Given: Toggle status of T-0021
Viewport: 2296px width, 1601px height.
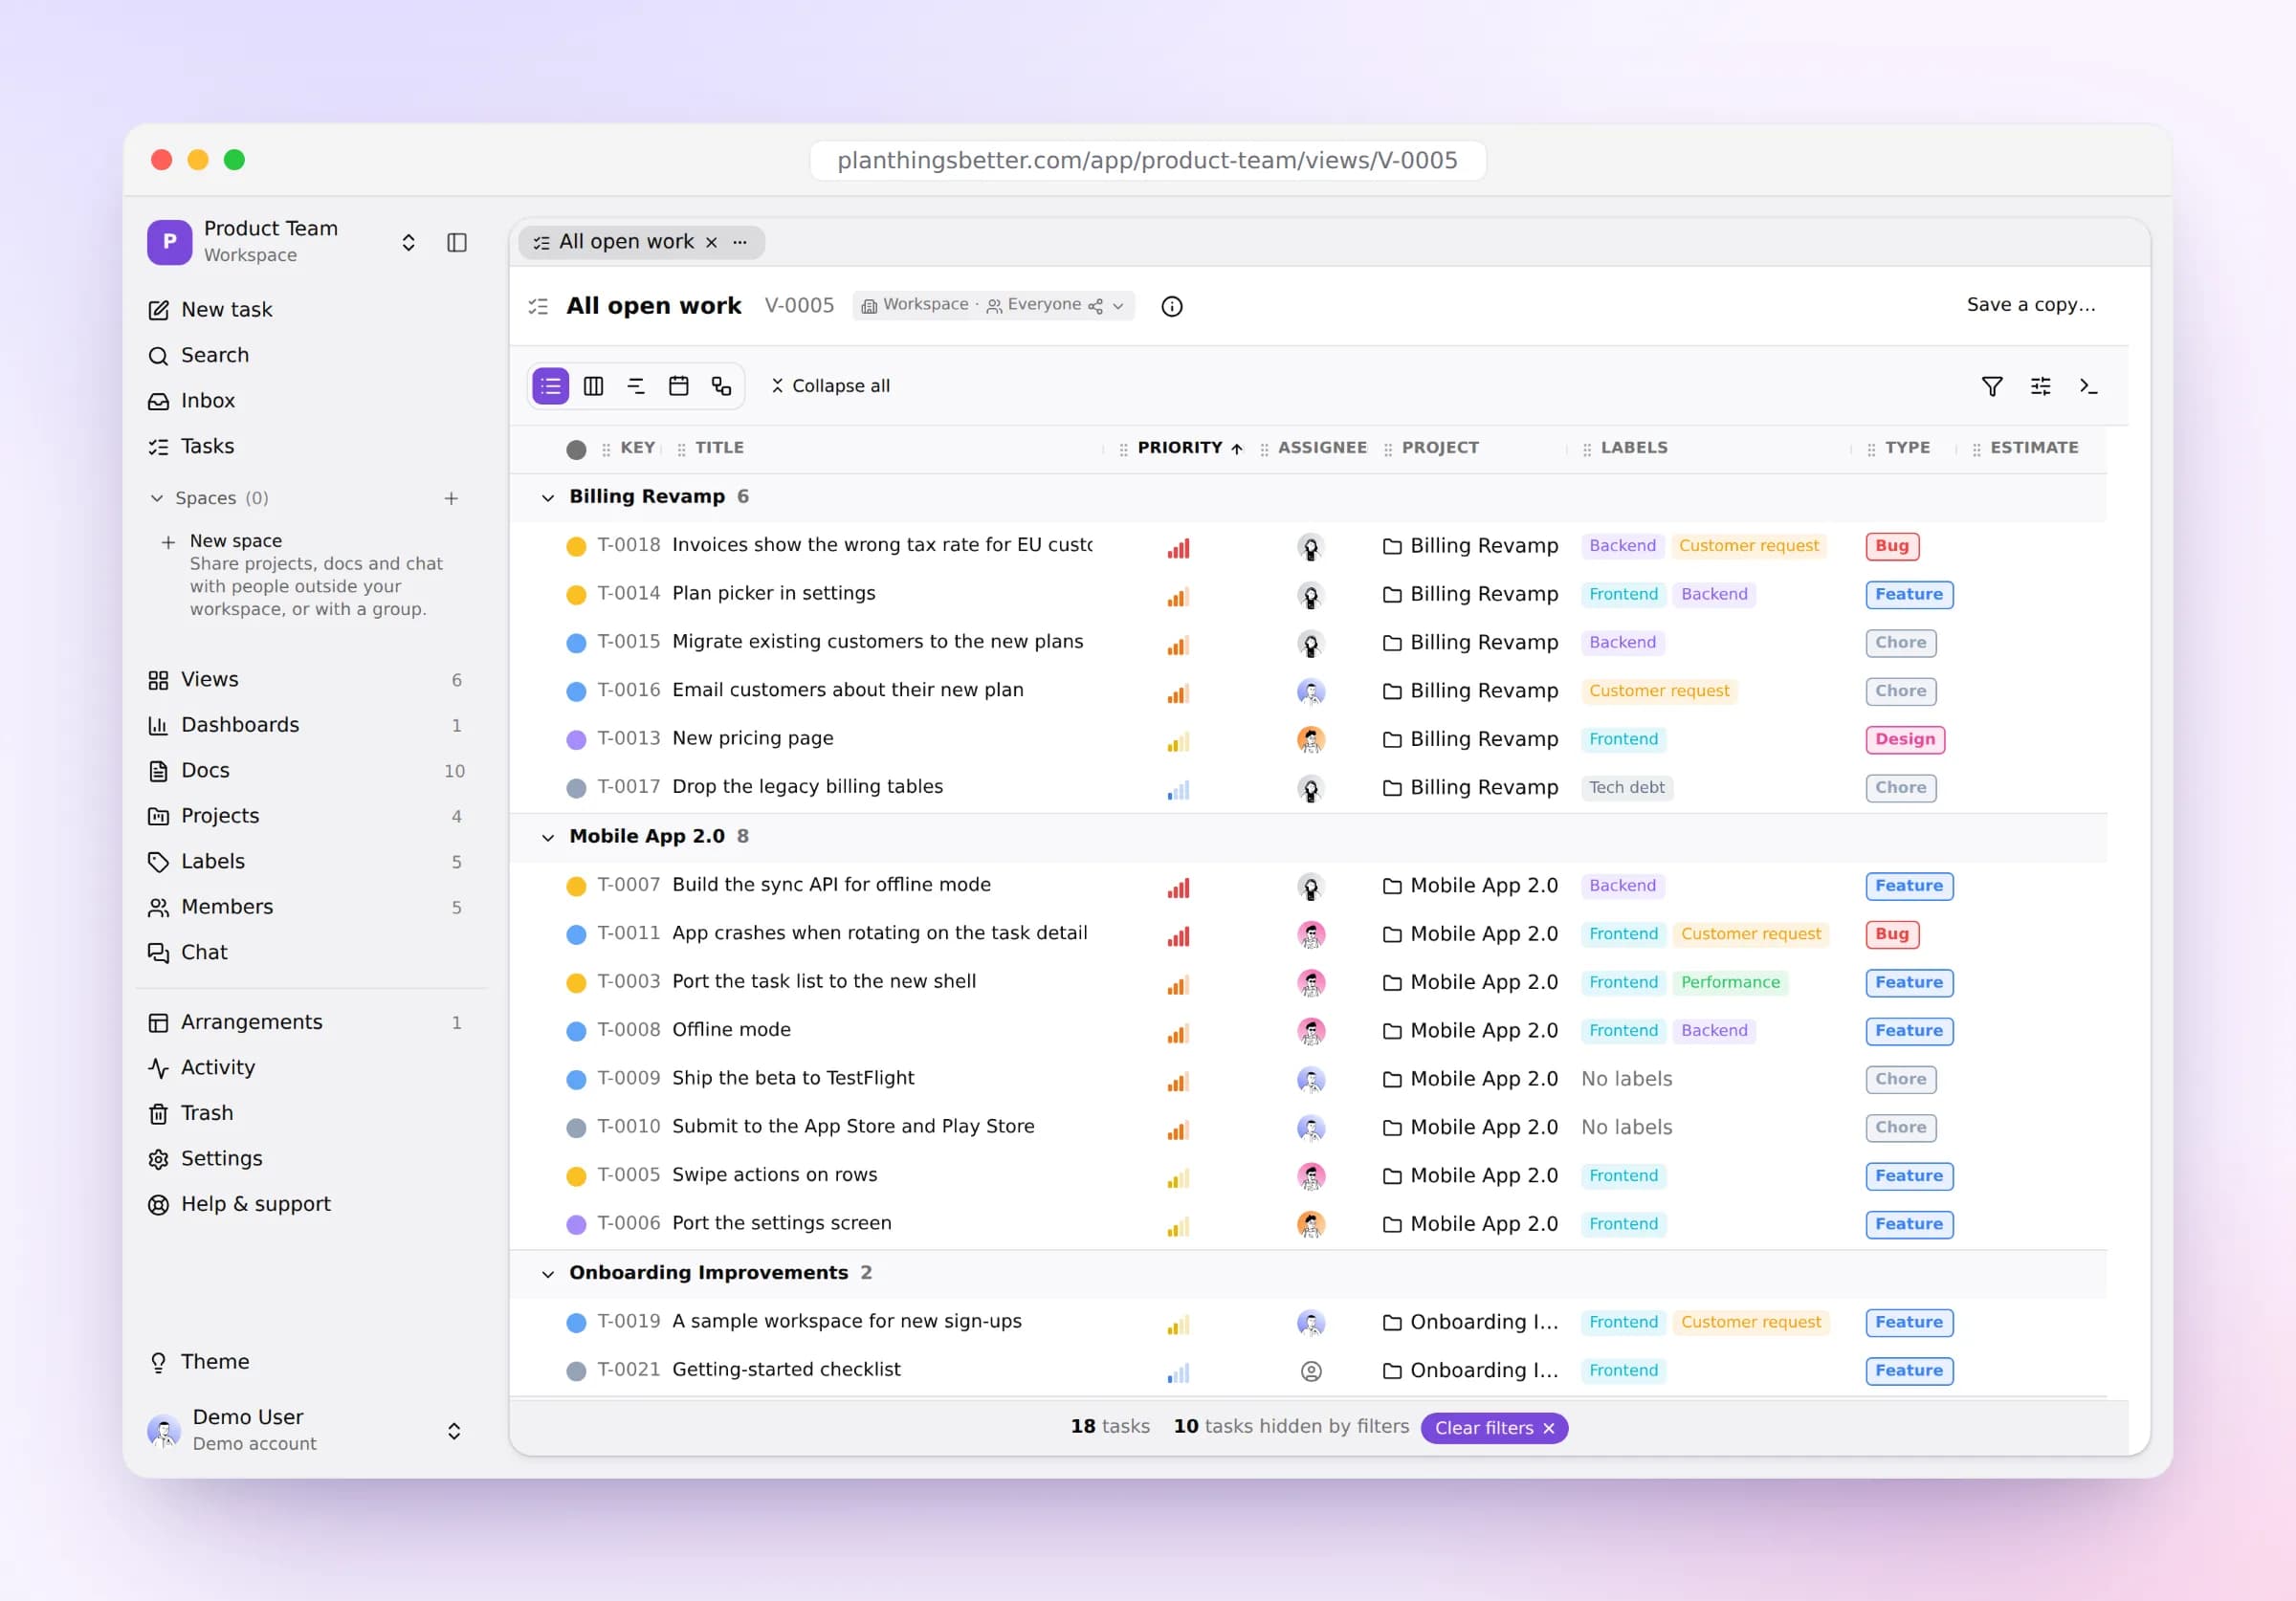Looking at the screenshot, I should [576, 1371].
